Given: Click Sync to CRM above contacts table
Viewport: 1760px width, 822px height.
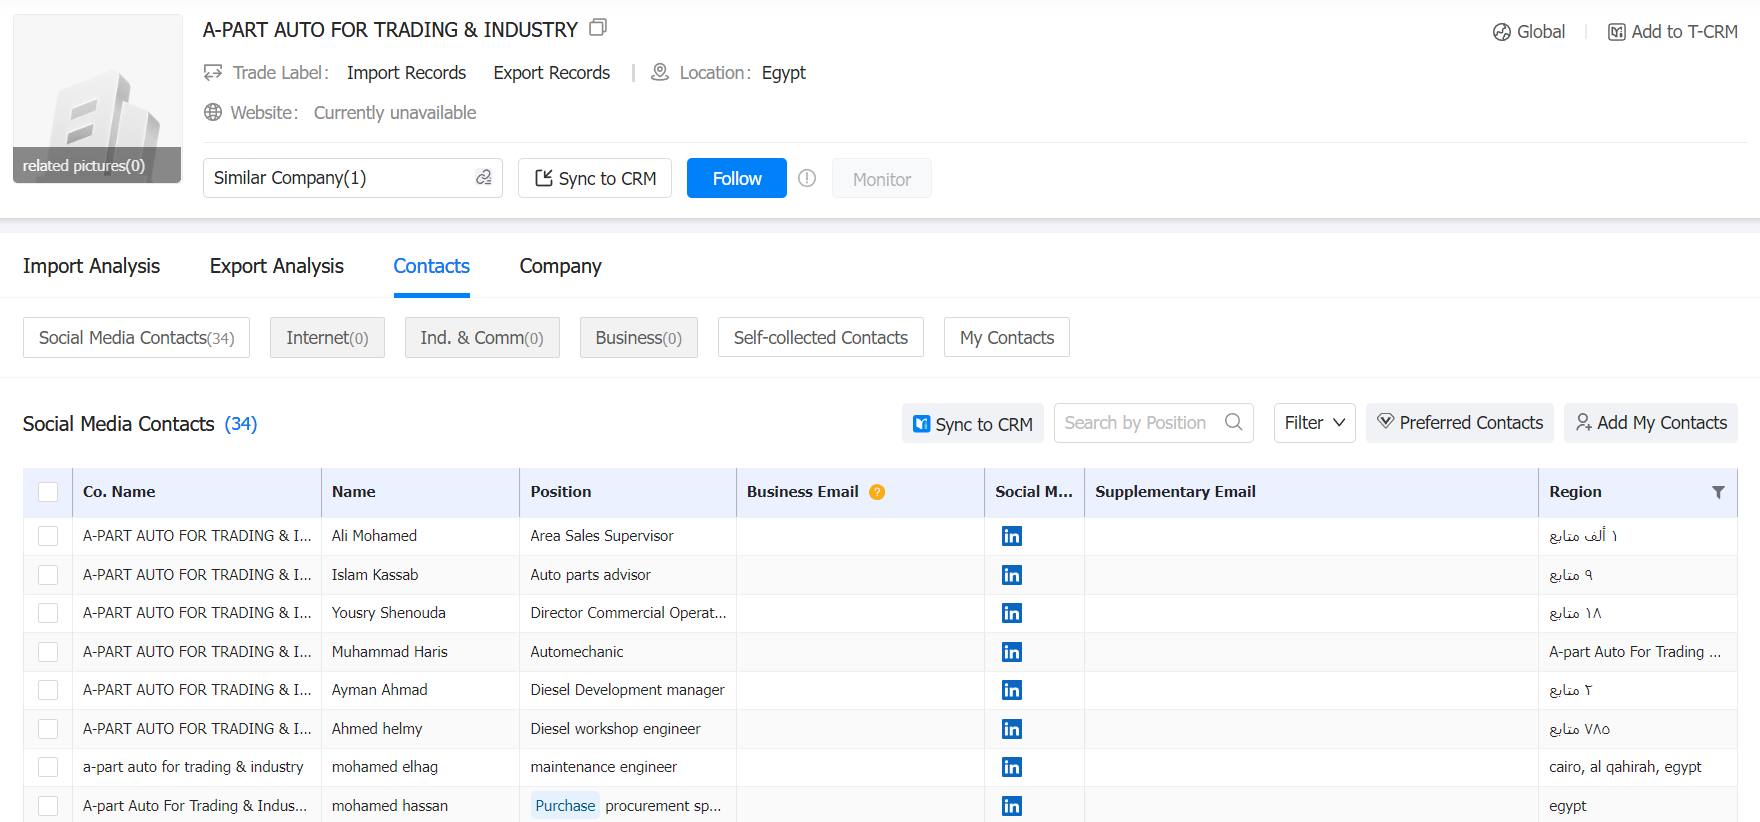Looking at the screenshot, I should pos(973,423).
